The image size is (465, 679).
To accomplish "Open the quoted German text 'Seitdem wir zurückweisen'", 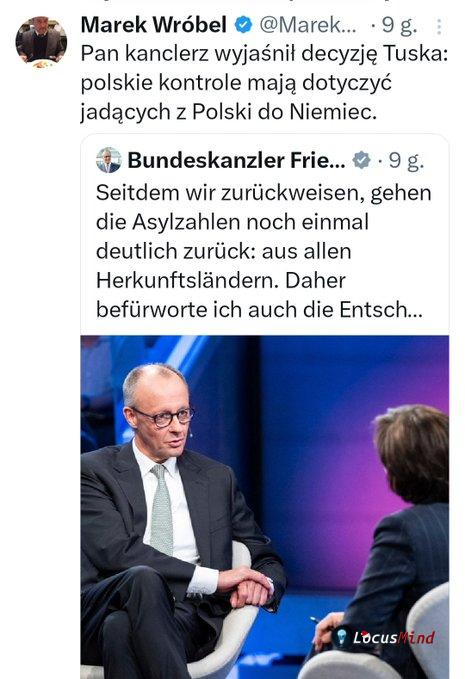I will (x=264, y=251).
